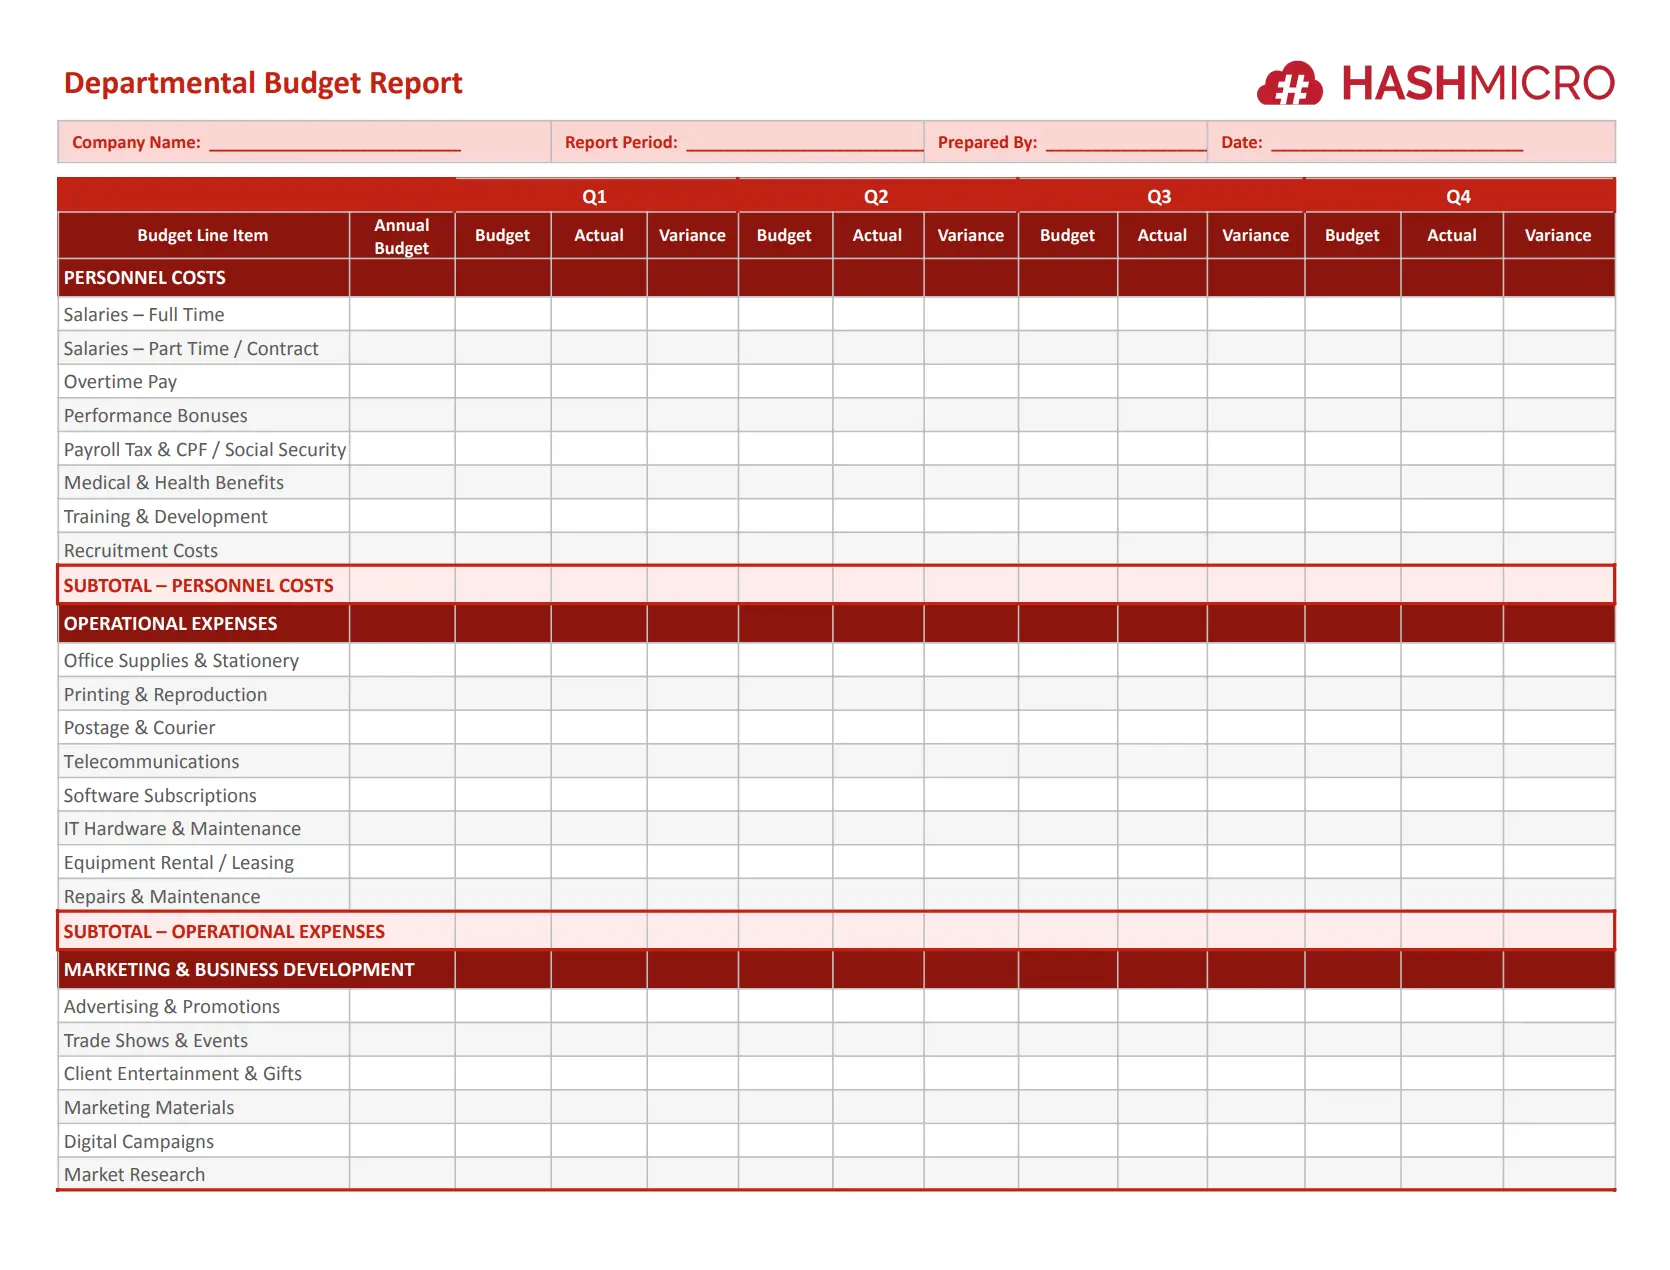Click MARKETING & BUSINESS DEVELOPMENT section header

[x=239, y=970]
